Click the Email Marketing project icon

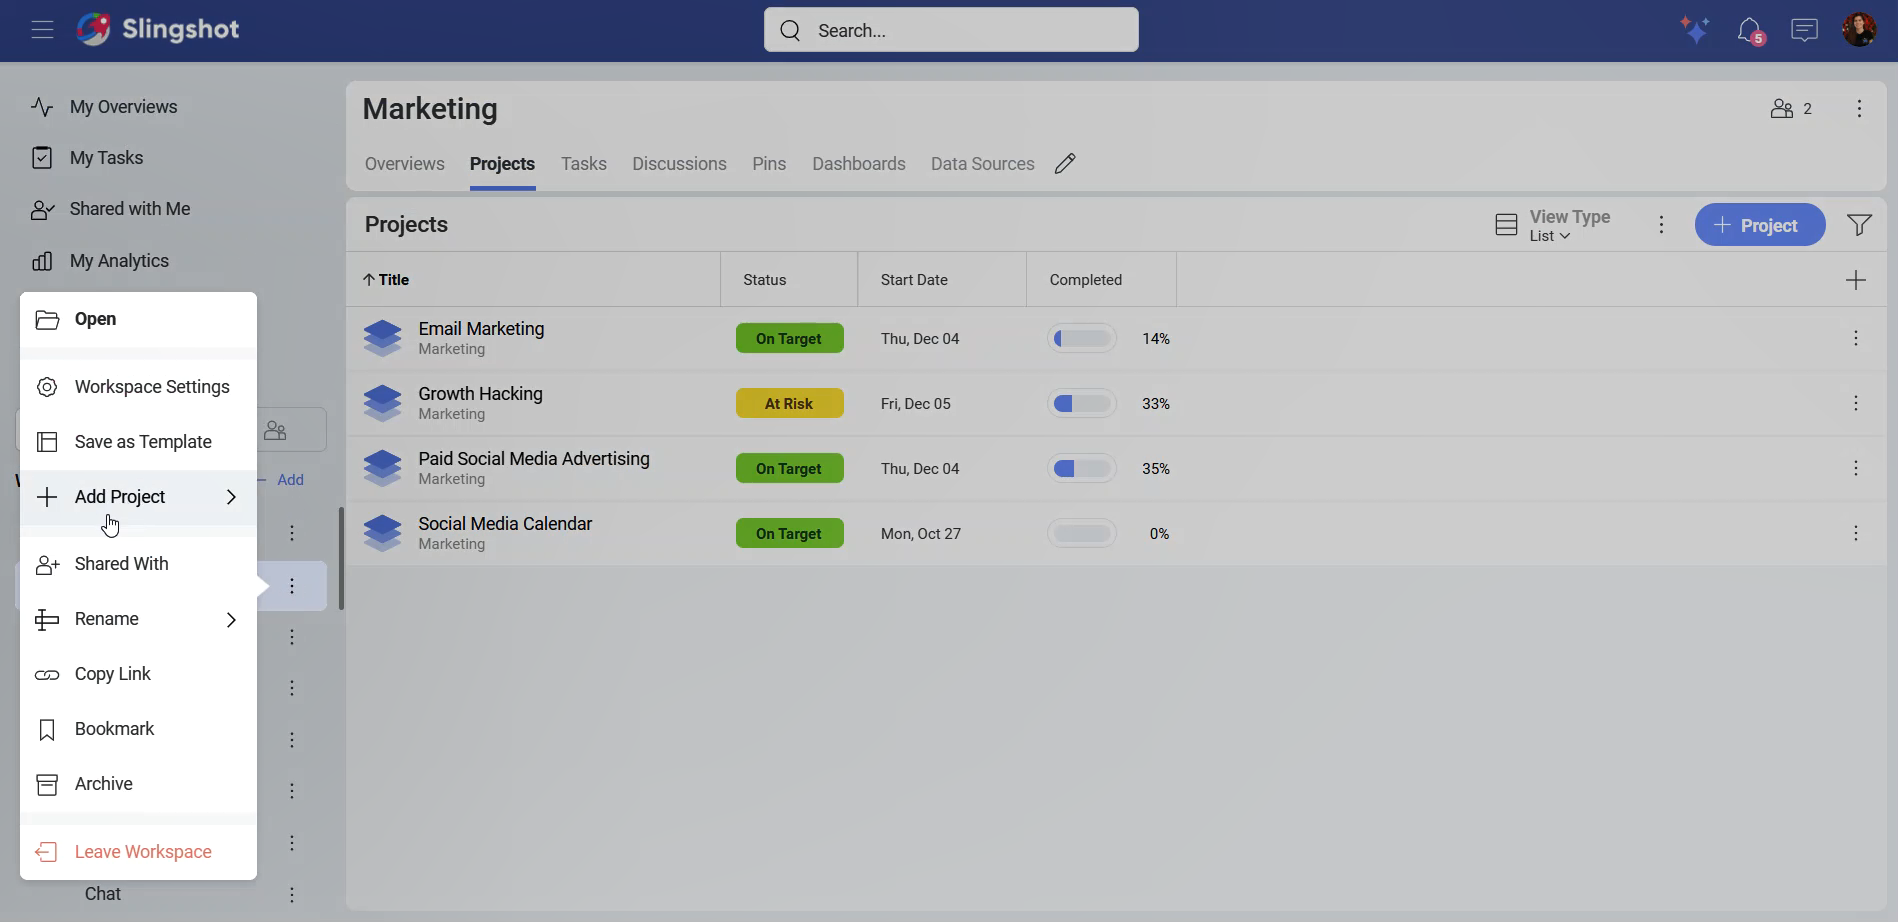(x=383, y=339)
